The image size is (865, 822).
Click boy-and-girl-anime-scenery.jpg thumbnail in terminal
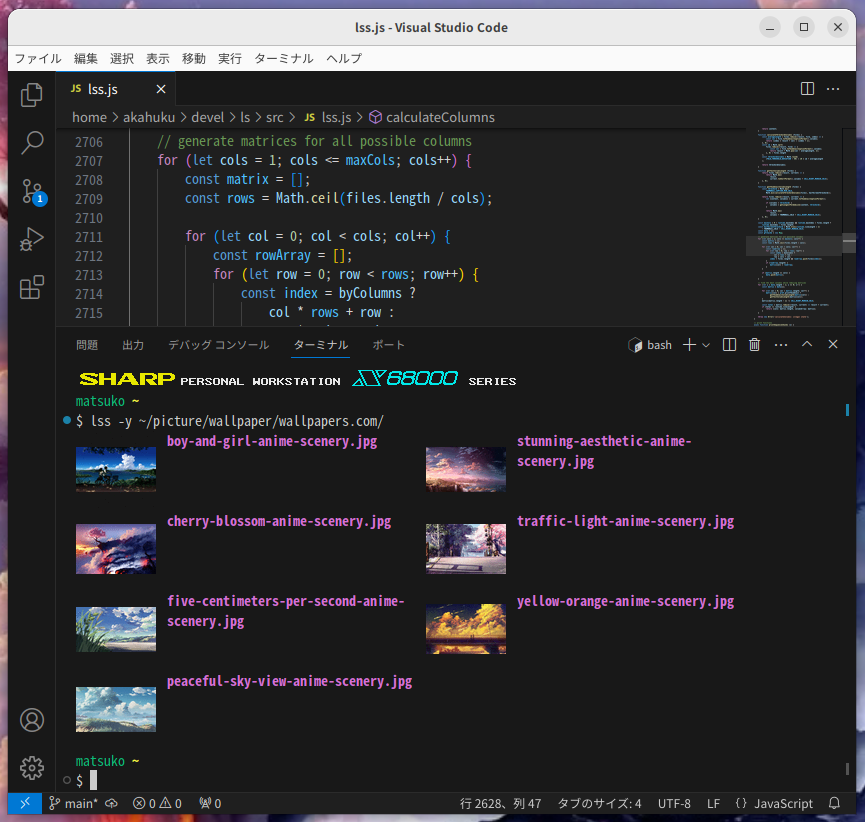pos(116,469)
